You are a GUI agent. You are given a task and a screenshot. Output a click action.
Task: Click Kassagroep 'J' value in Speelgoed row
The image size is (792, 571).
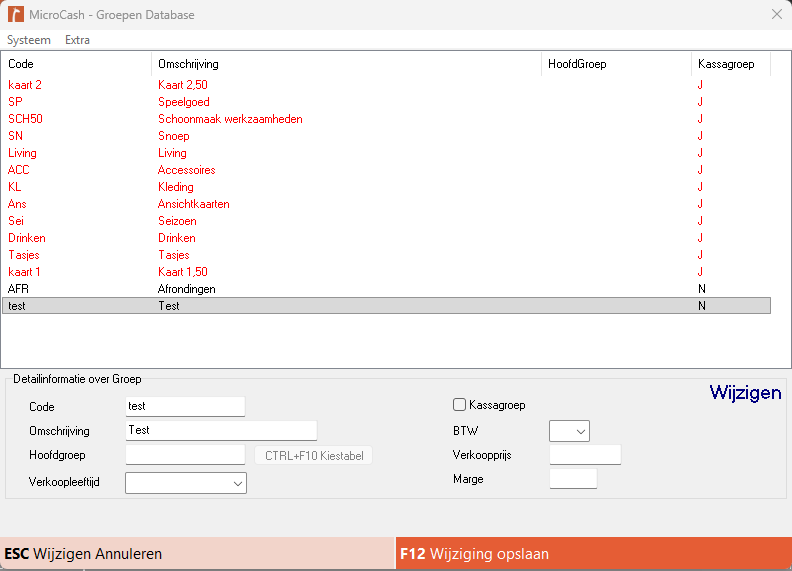click(700, 102)
